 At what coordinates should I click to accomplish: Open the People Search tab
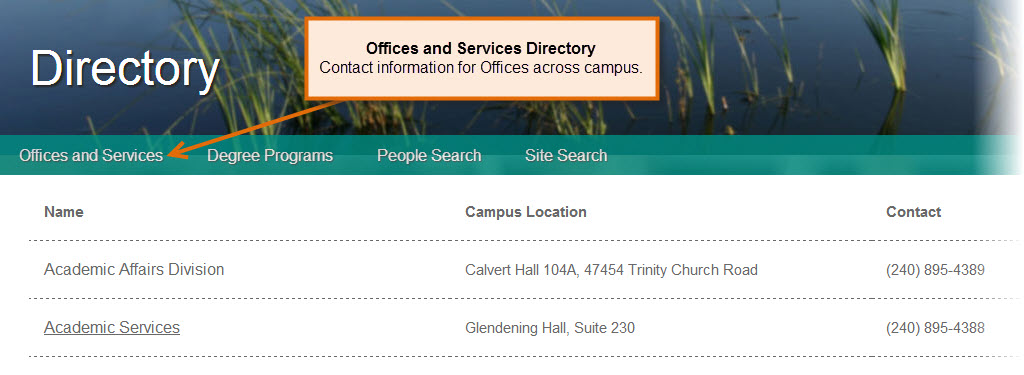[429, 155]
